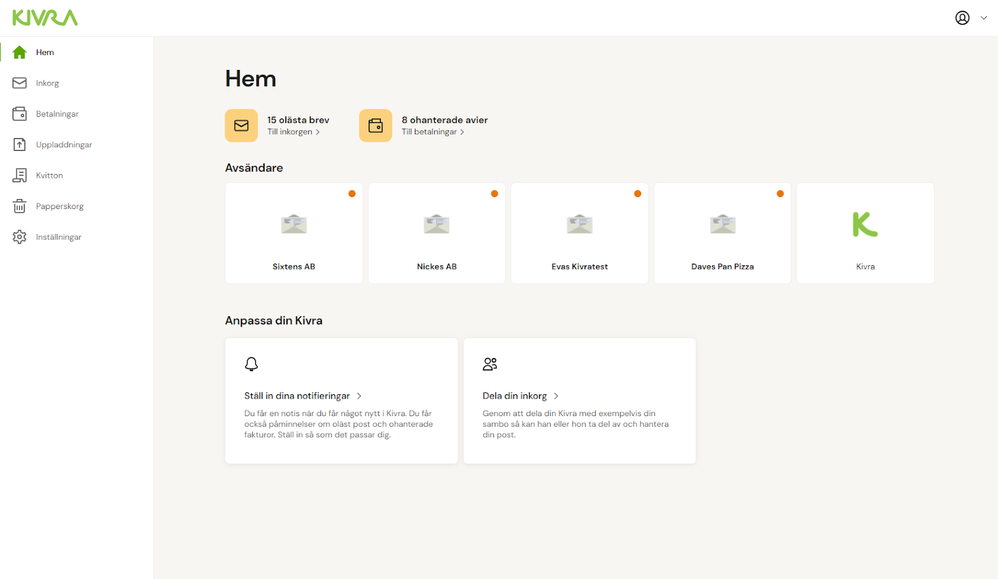Expand the user profile menu chevron
The image size is (998, 579).
click(984, 18)
